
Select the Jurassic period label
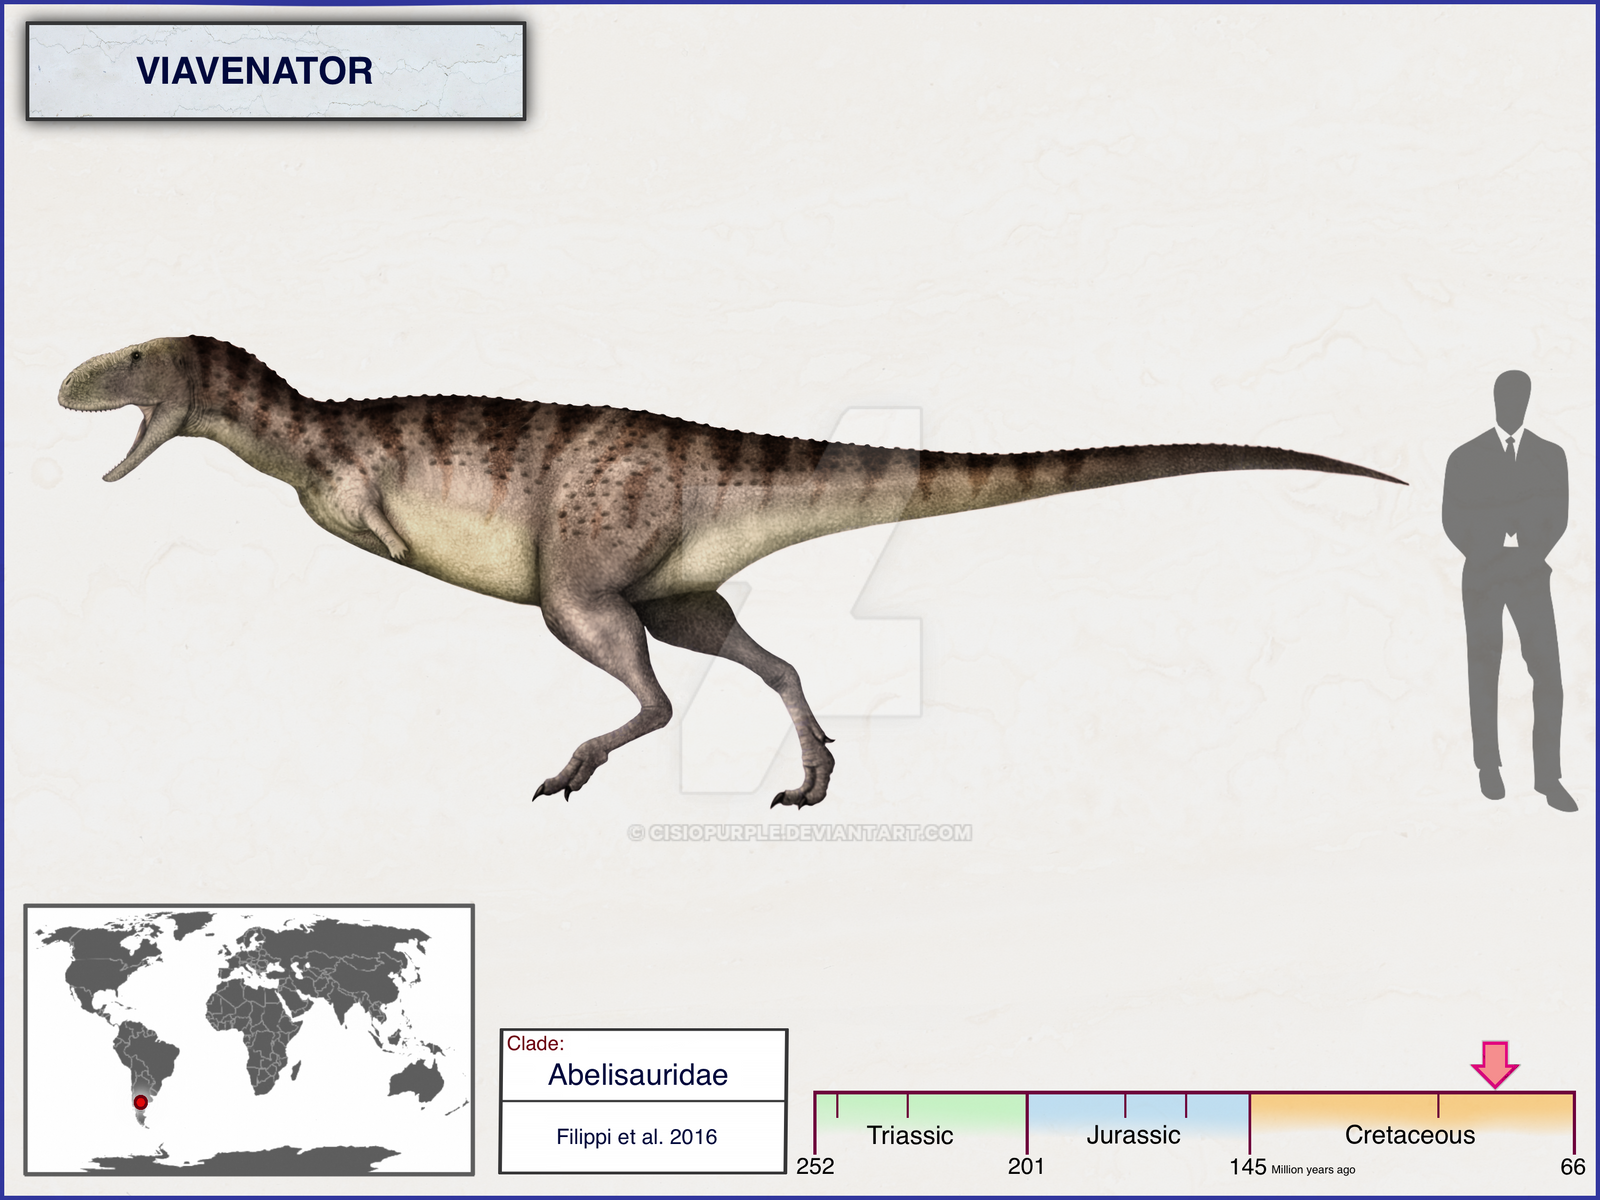point(1134,1135)
